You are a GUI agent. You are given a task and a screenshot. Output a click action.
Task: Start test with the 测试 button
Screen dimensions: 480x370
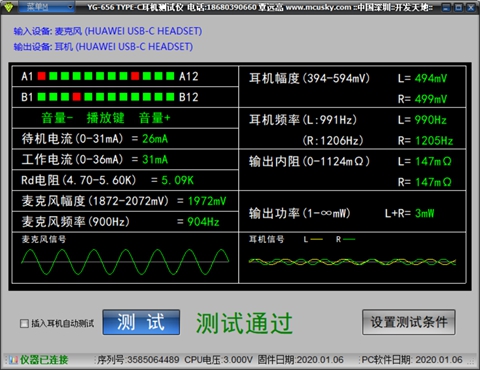pos(141,322)
